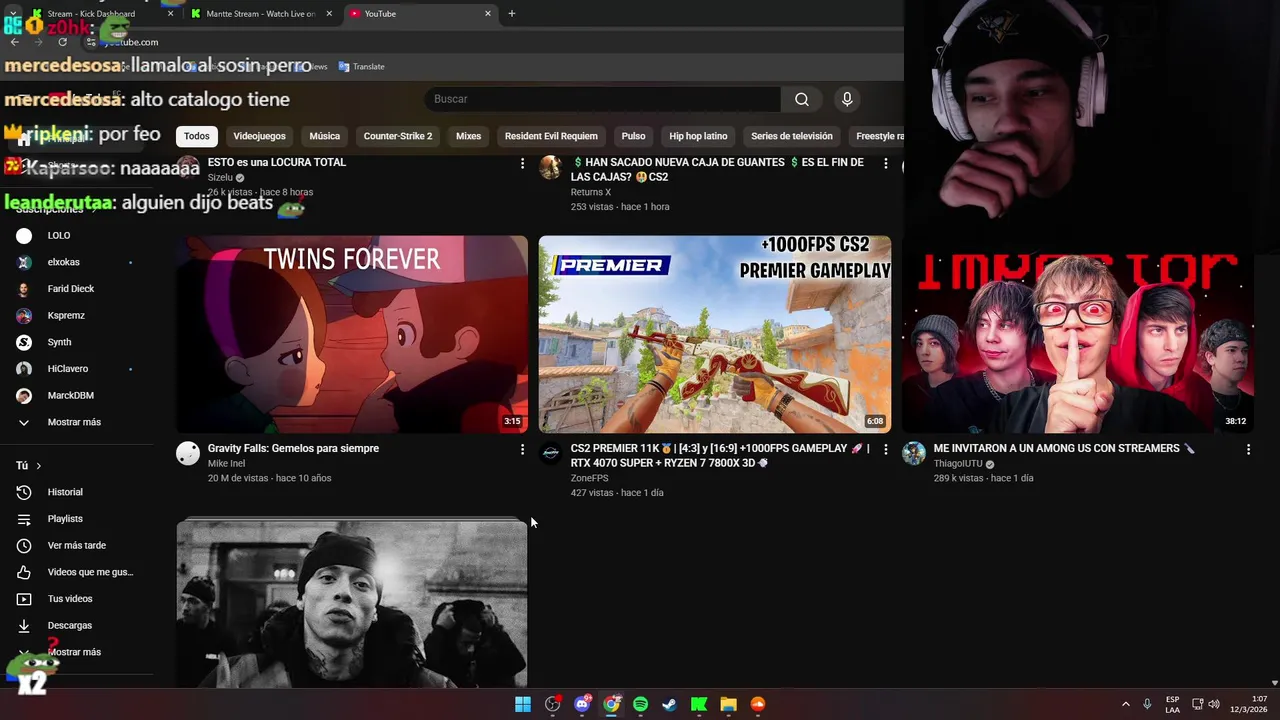Viewport: 1280px width, 720px height.
Task: Select the Series de televisión chip
Action: pos(792,136)
